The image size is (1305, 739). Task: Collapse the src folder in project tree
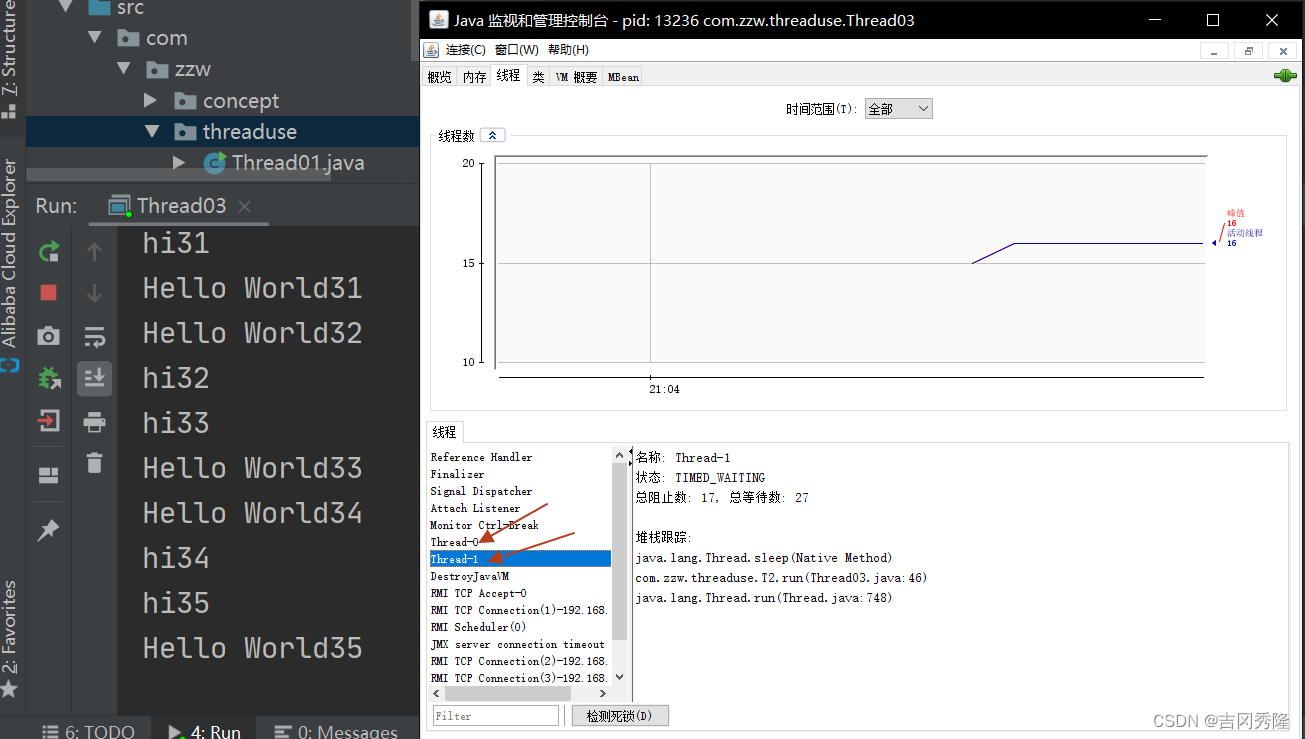pos(66,8)
